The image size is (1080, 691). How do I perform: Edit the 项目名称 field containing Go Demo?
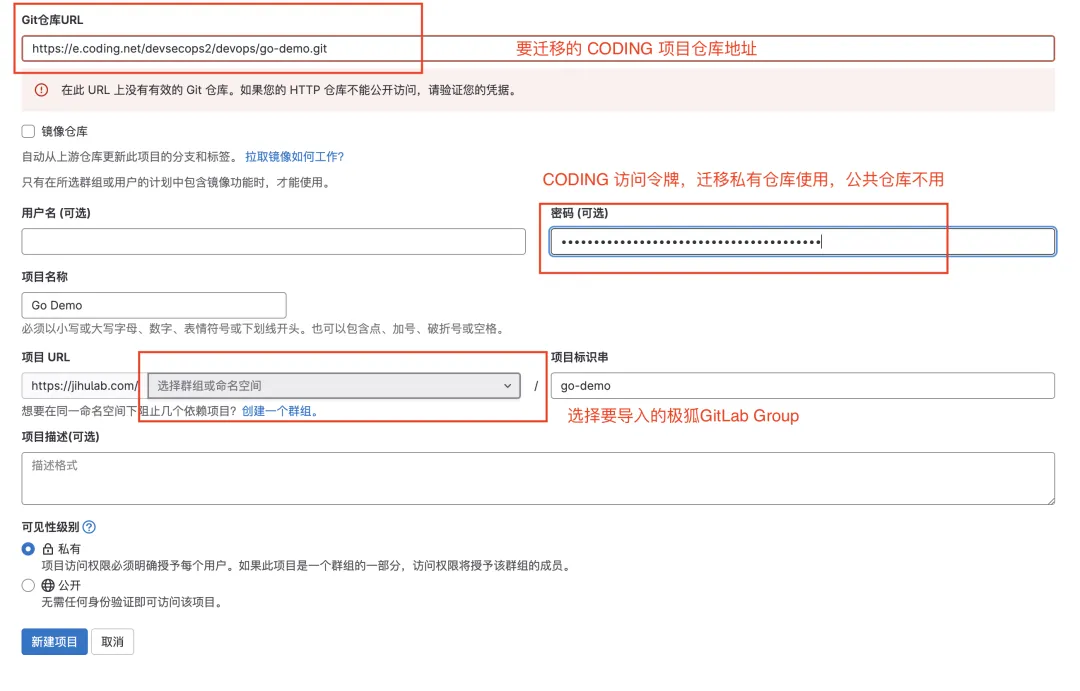154,305
